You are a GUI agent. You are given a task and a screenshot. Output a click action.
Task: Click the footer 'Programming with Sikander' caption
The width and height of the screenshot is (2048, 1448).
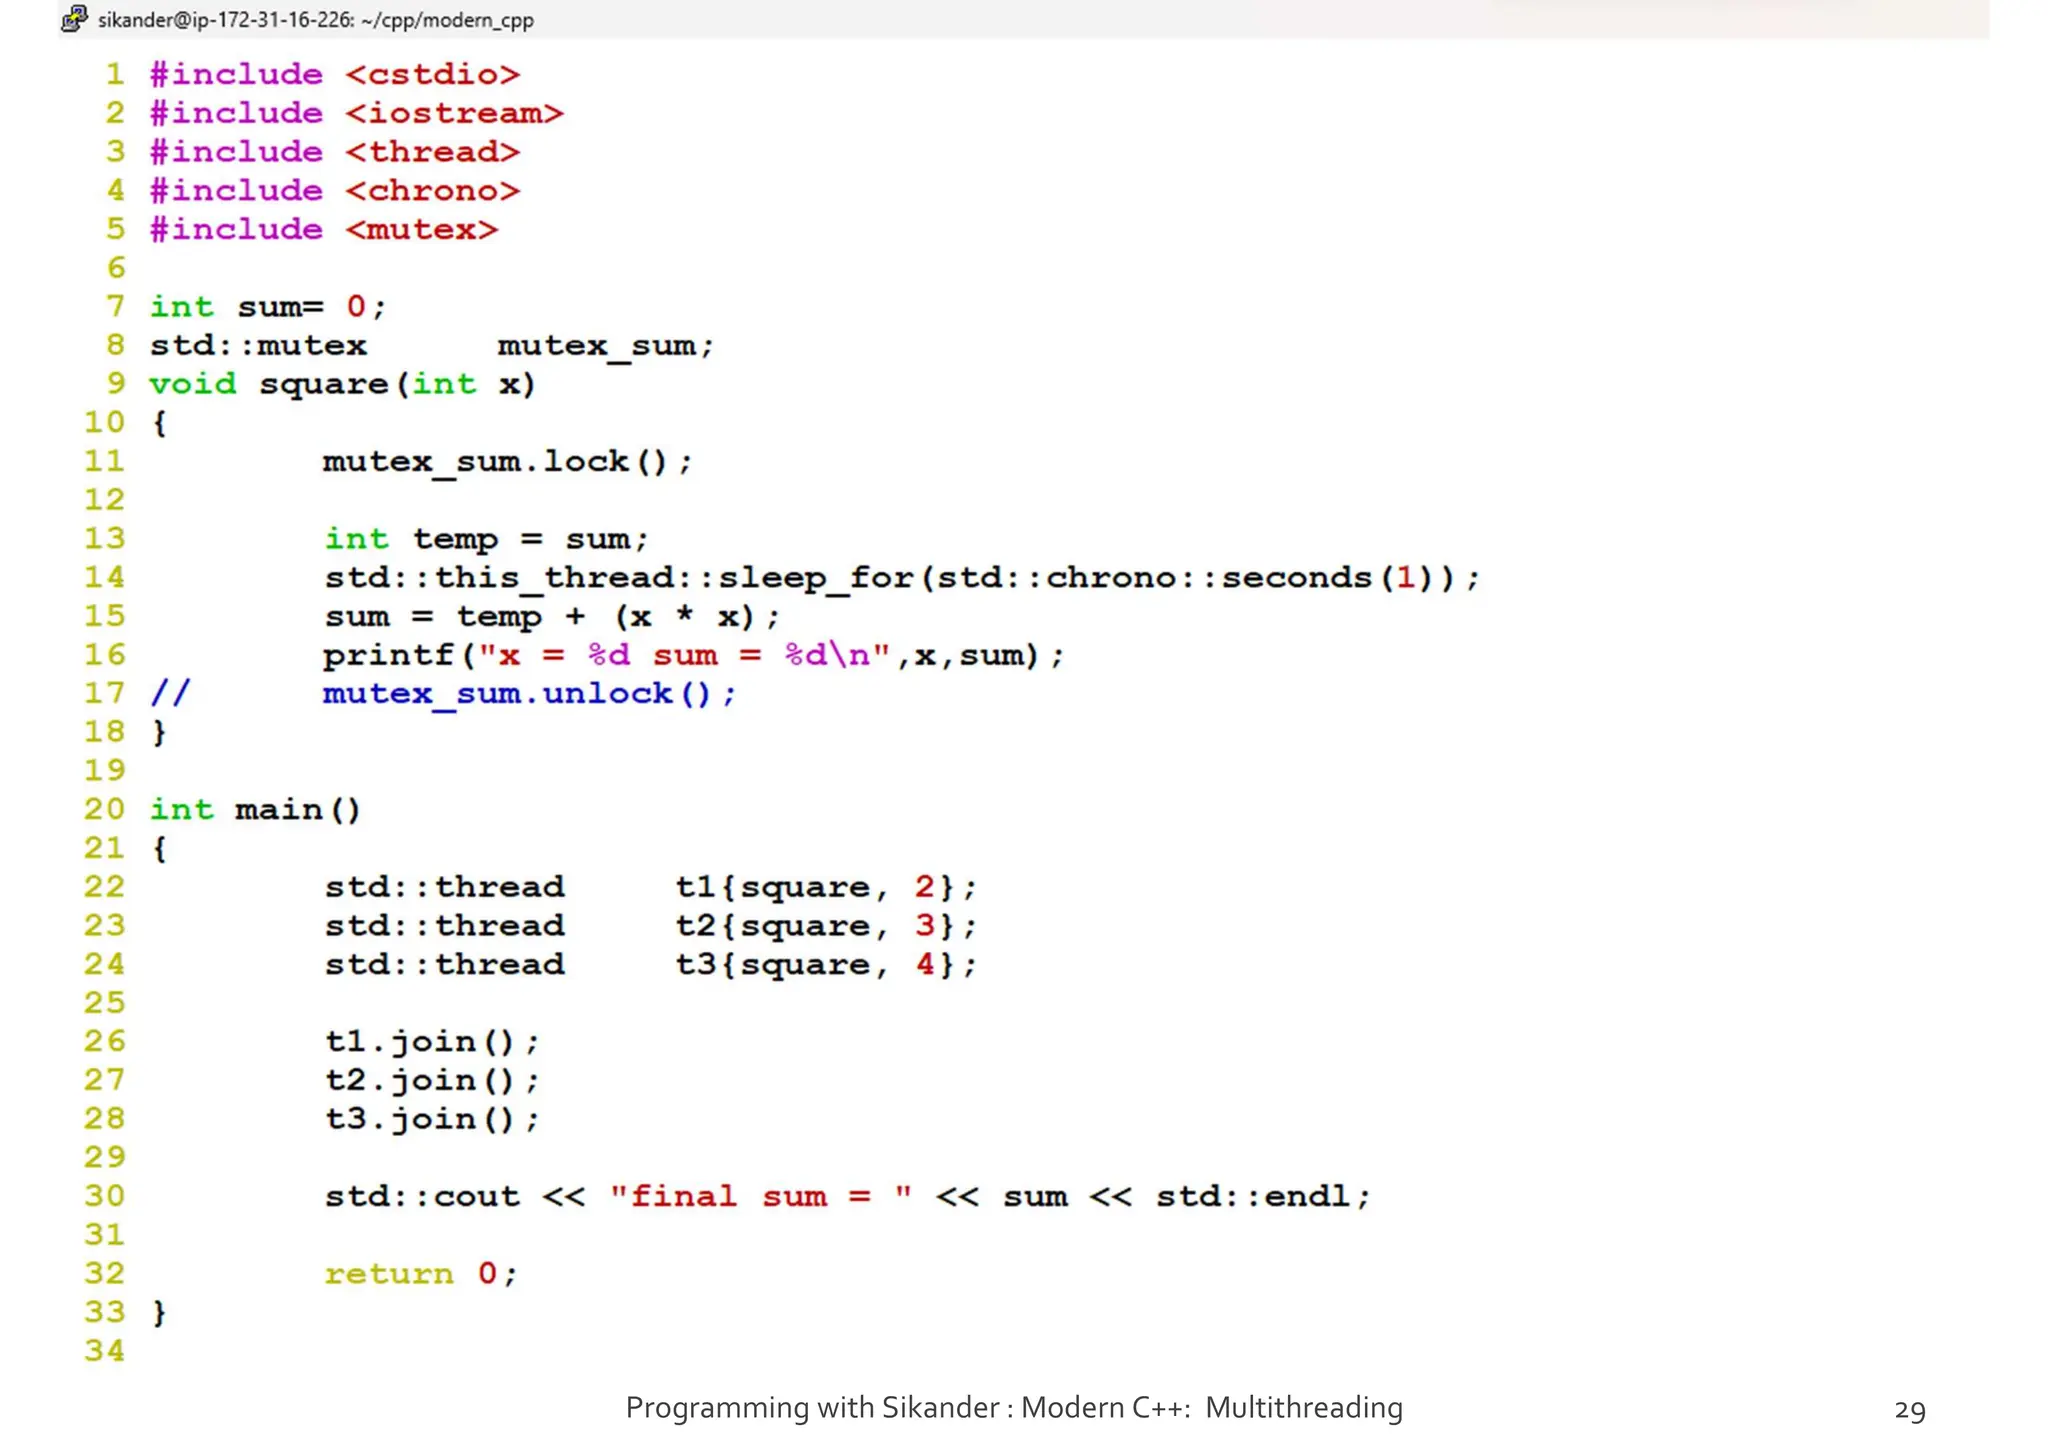point(1014,1408)
